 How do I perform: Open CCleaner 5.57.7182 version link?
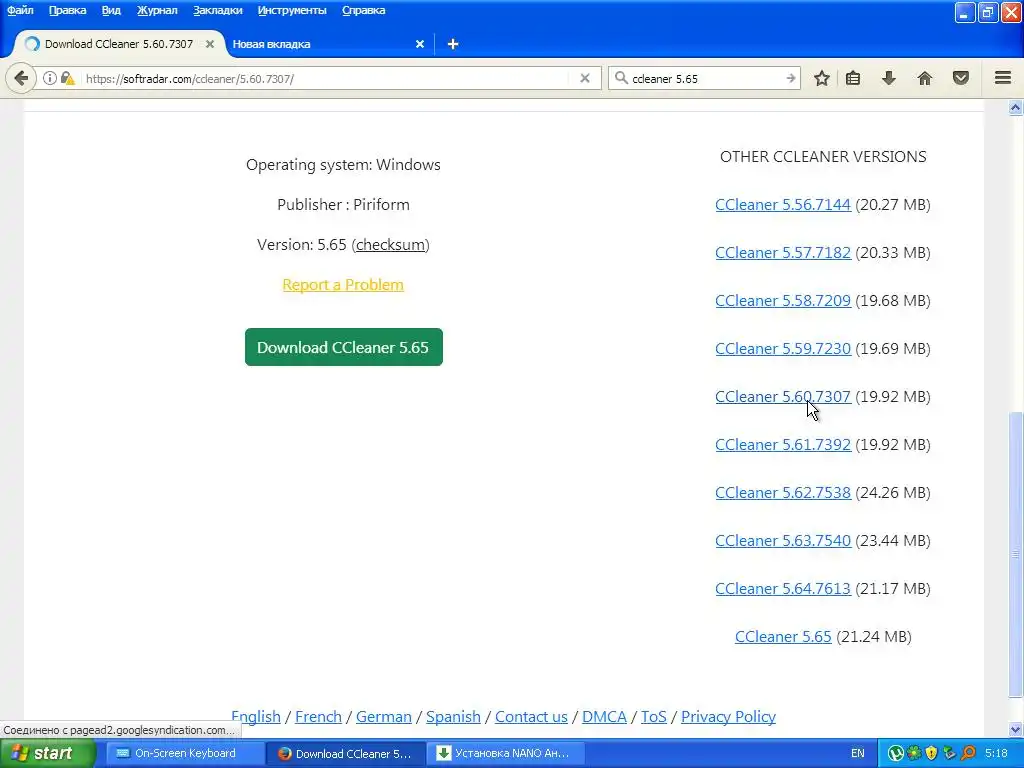coord(783,253)
